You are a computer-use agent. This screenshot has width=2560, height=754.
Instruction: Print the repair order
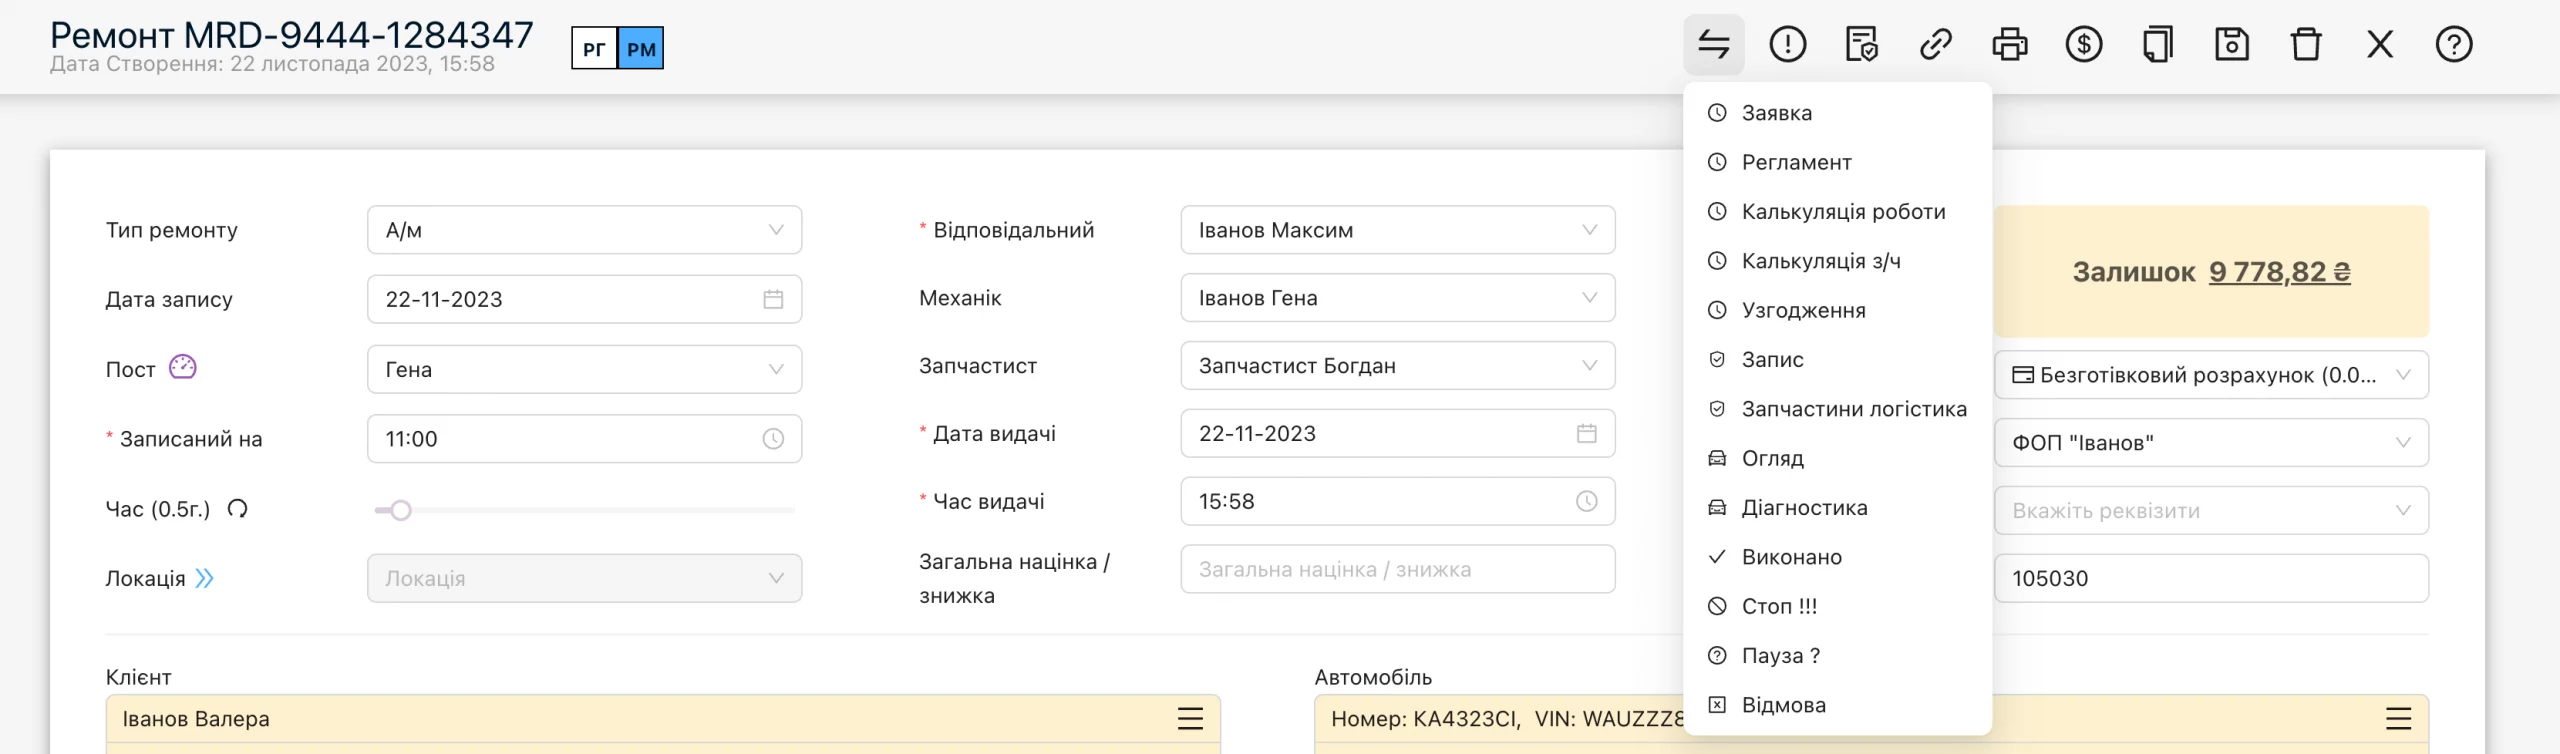coord(2009,44)
